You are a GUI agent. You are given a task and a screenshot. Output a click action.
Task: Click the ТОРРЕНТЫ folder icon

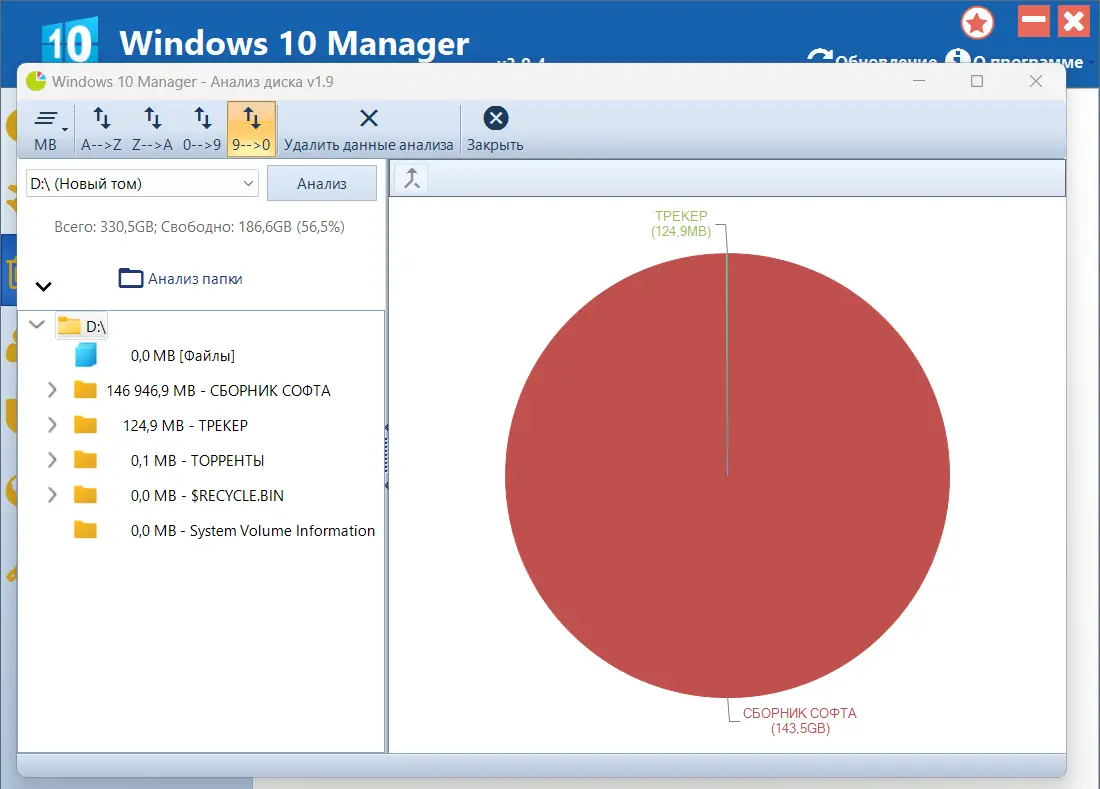85,460
